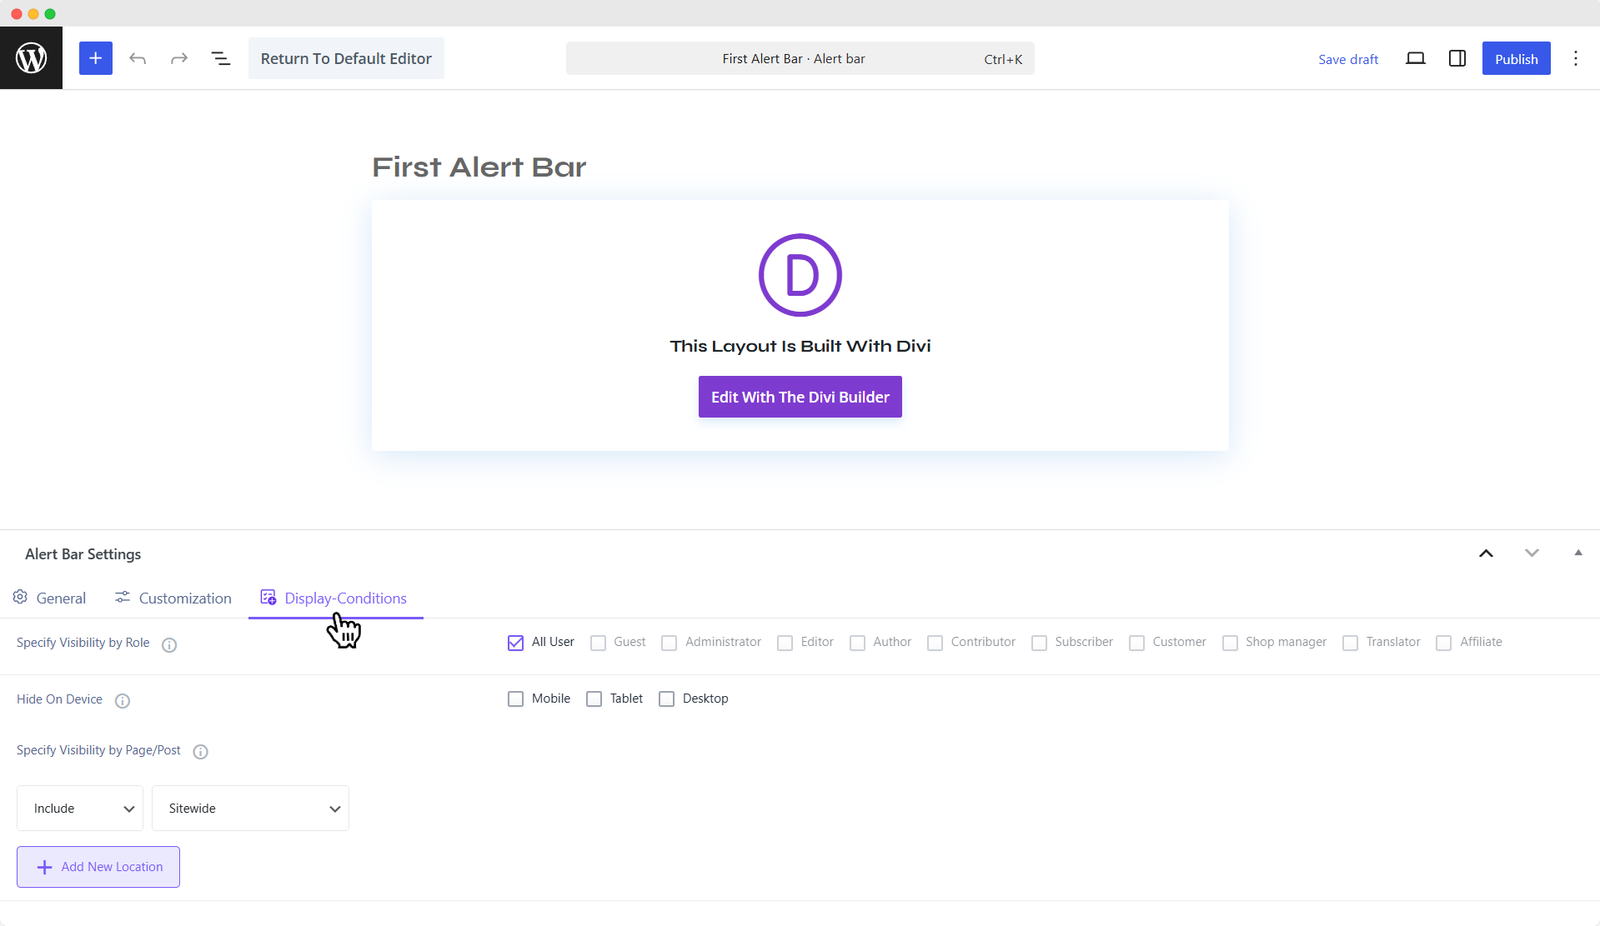Open the laptop preview icon

[x=1415, y=59]
